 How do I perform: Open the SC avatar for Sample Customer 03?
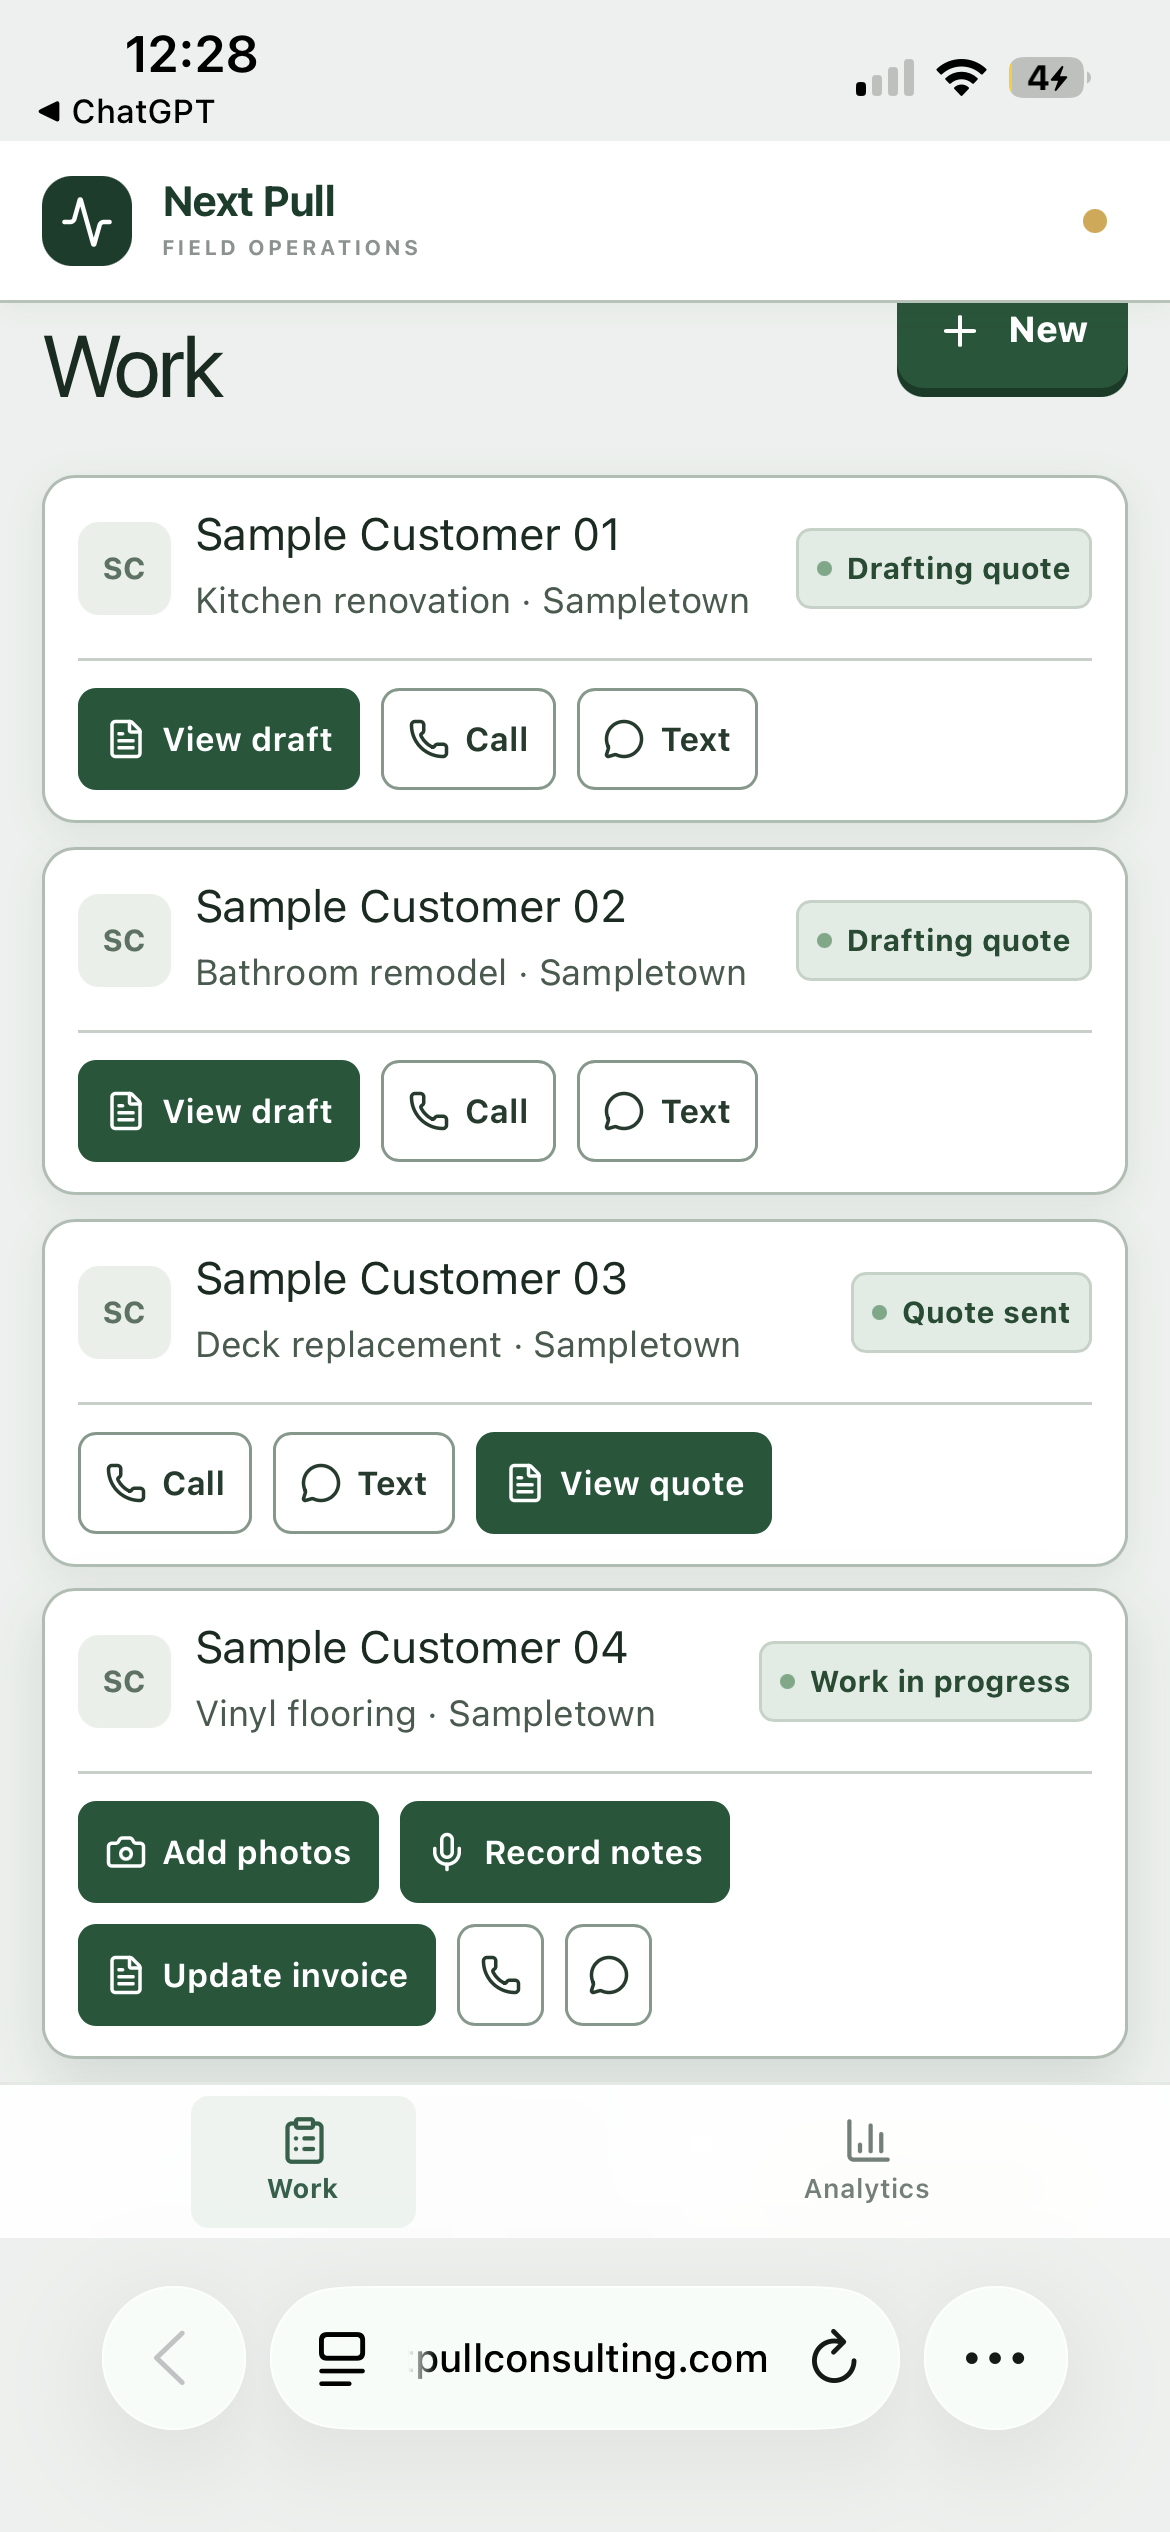click(124, 1312)
